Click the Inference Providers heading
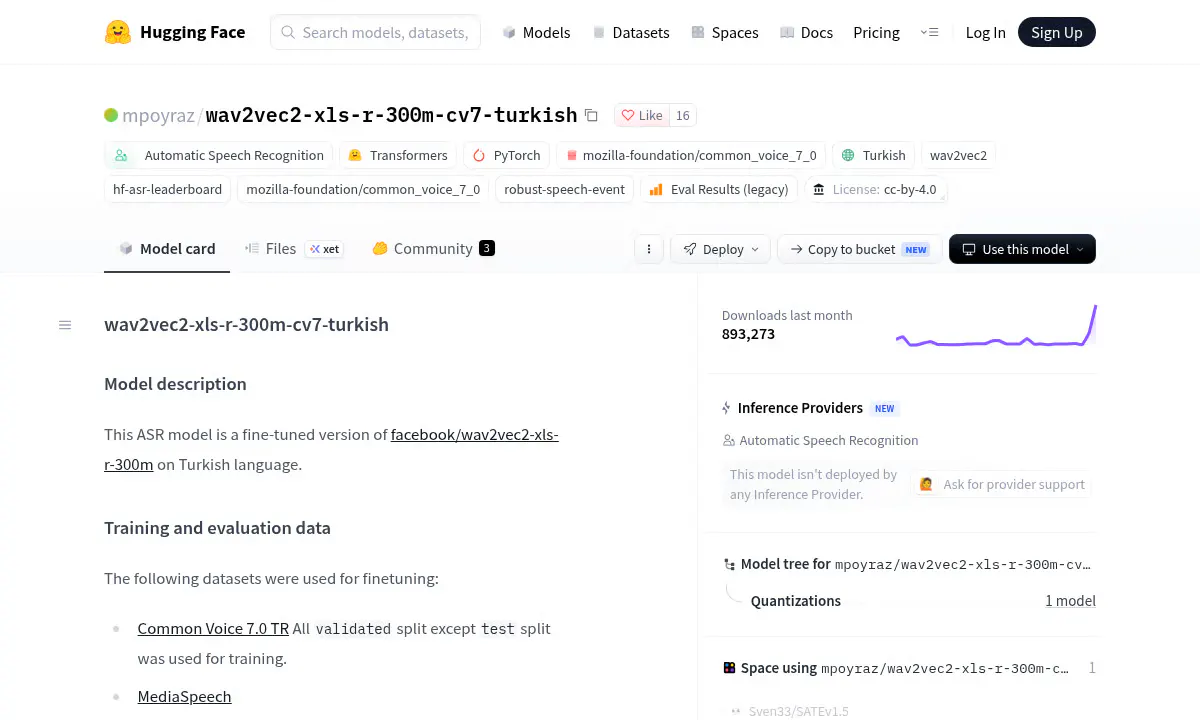The height and width of the screenshot is (720, 1200). 800,408
